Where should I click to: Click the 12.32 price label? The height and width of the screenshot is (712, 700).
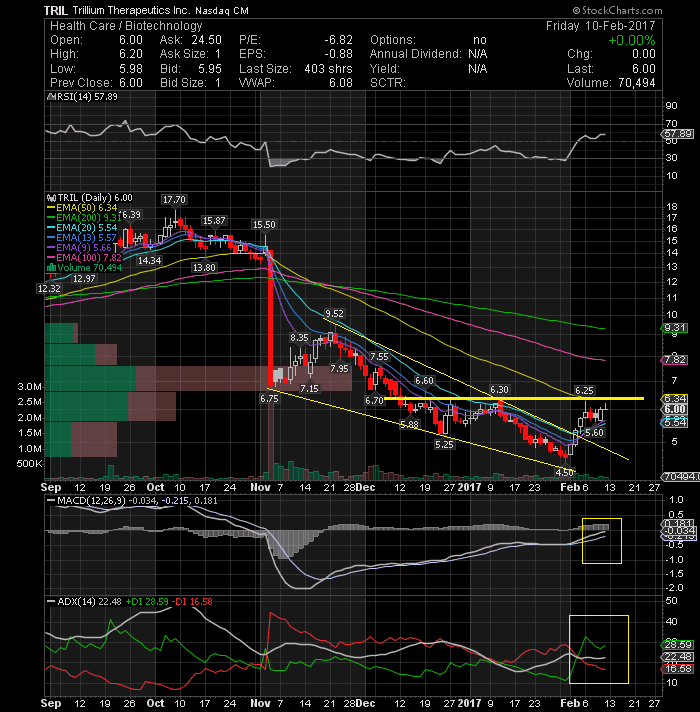coord(49,288)
